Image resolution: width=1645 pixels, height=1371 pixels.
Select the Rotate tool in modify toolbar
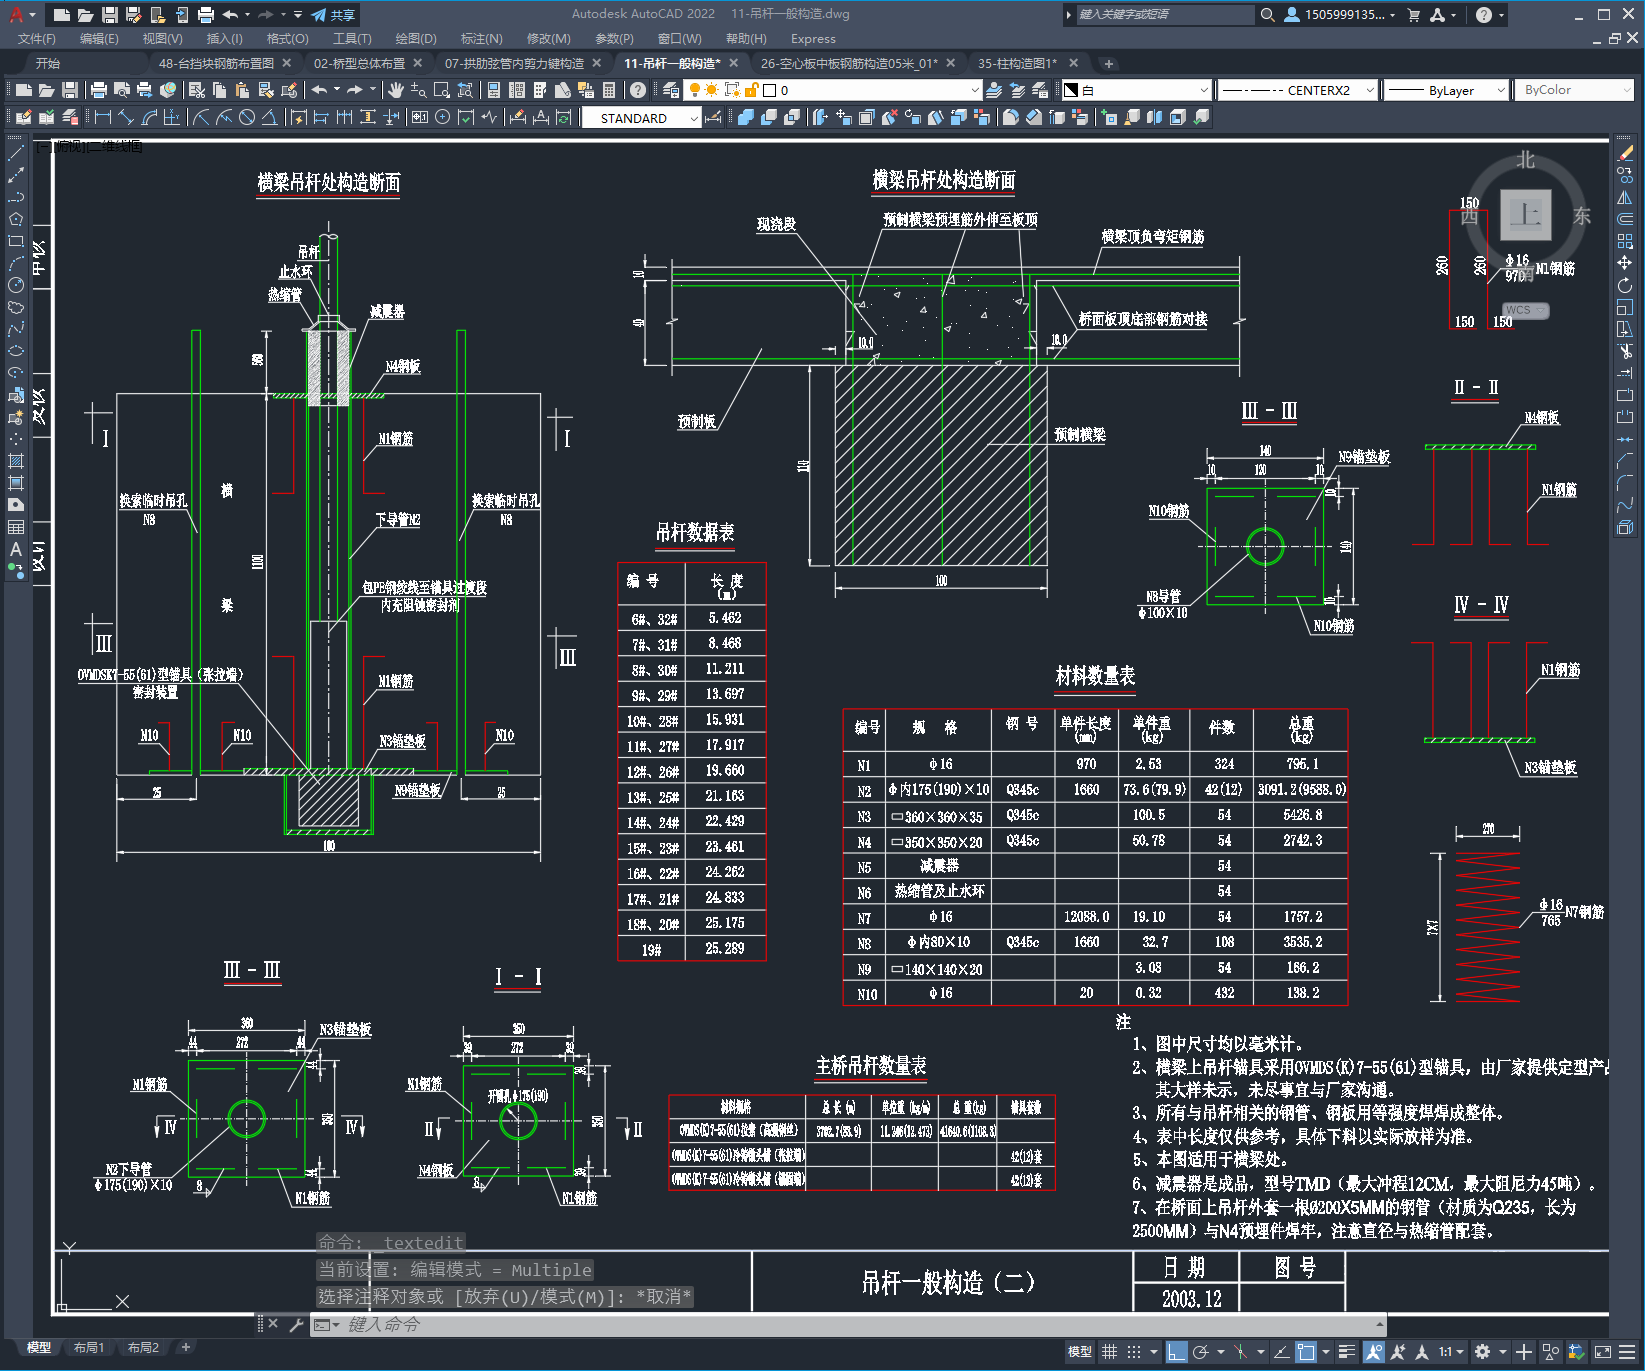point(1625,285)
